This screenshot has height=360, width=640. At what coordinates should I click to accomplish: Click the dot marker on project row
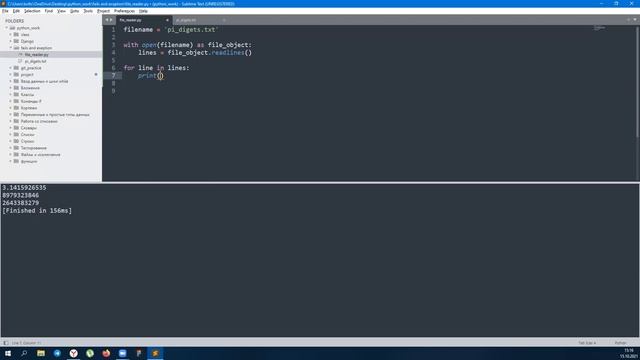pos(96,75)
